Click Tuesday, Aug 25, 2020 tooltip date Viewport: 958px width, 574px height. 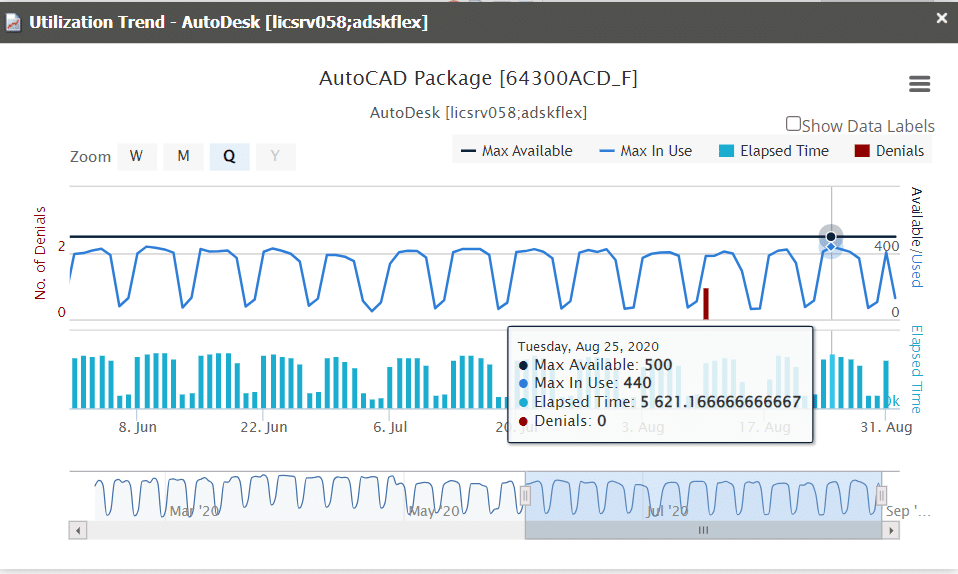tap(588, 347)
